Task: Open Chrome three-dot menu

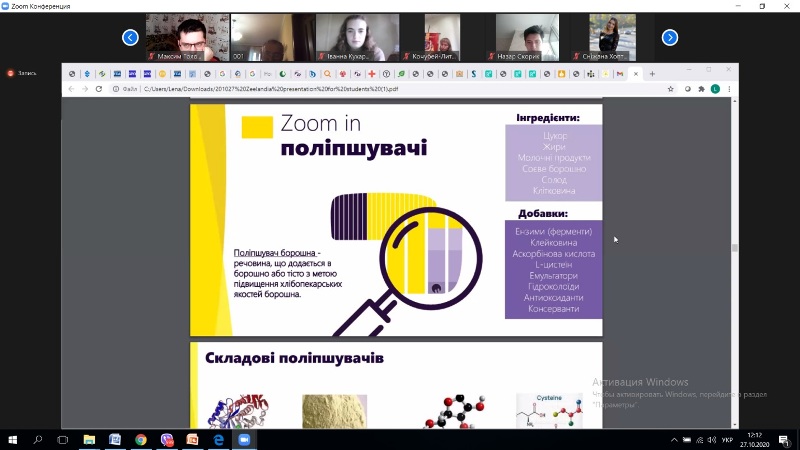Action: click(x=729, y=89)
